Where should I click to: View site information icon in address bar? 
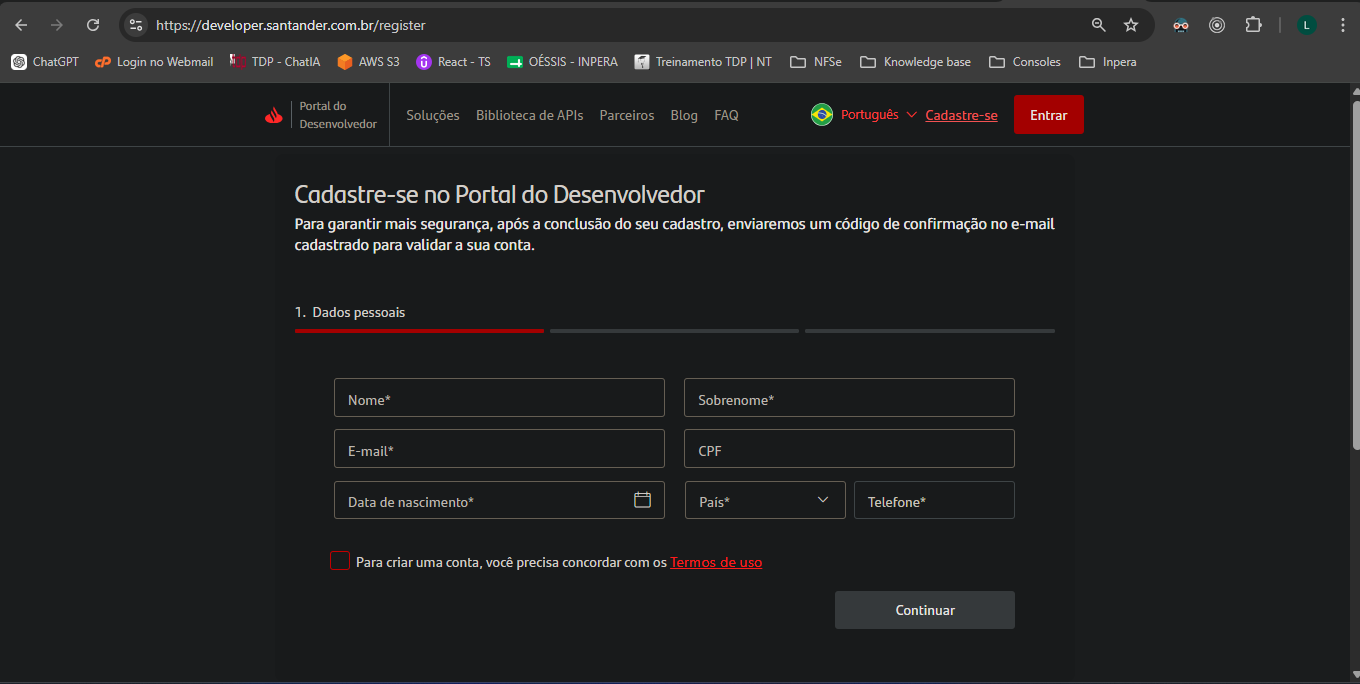[136, 25]
